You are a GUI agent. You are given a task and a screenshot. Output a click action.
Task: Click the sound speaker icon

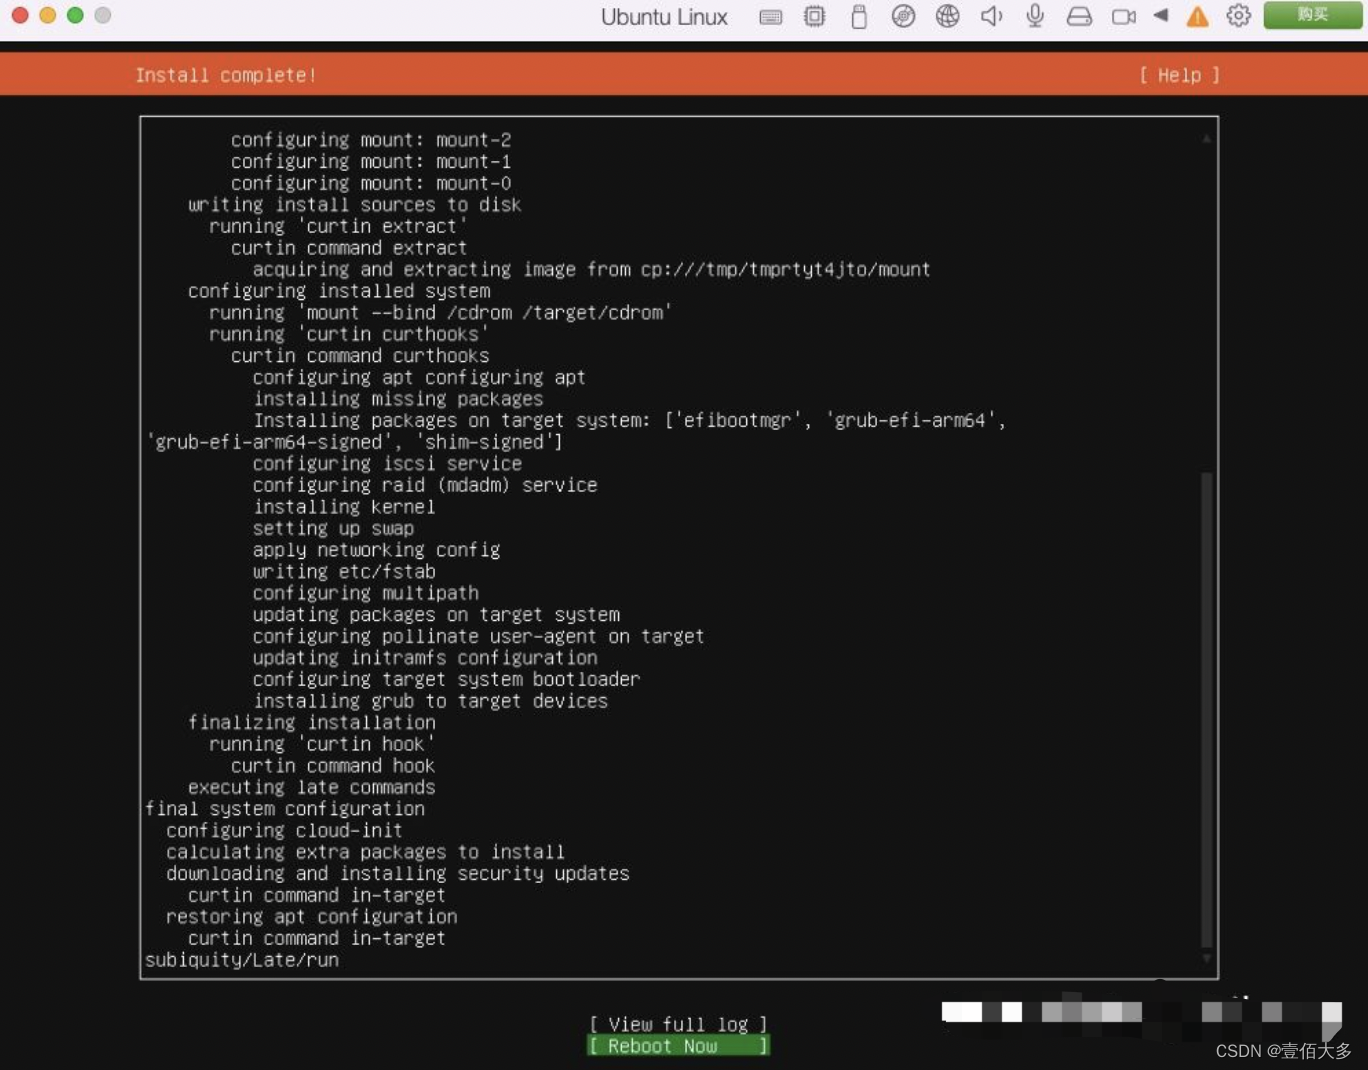pos(991,16)
